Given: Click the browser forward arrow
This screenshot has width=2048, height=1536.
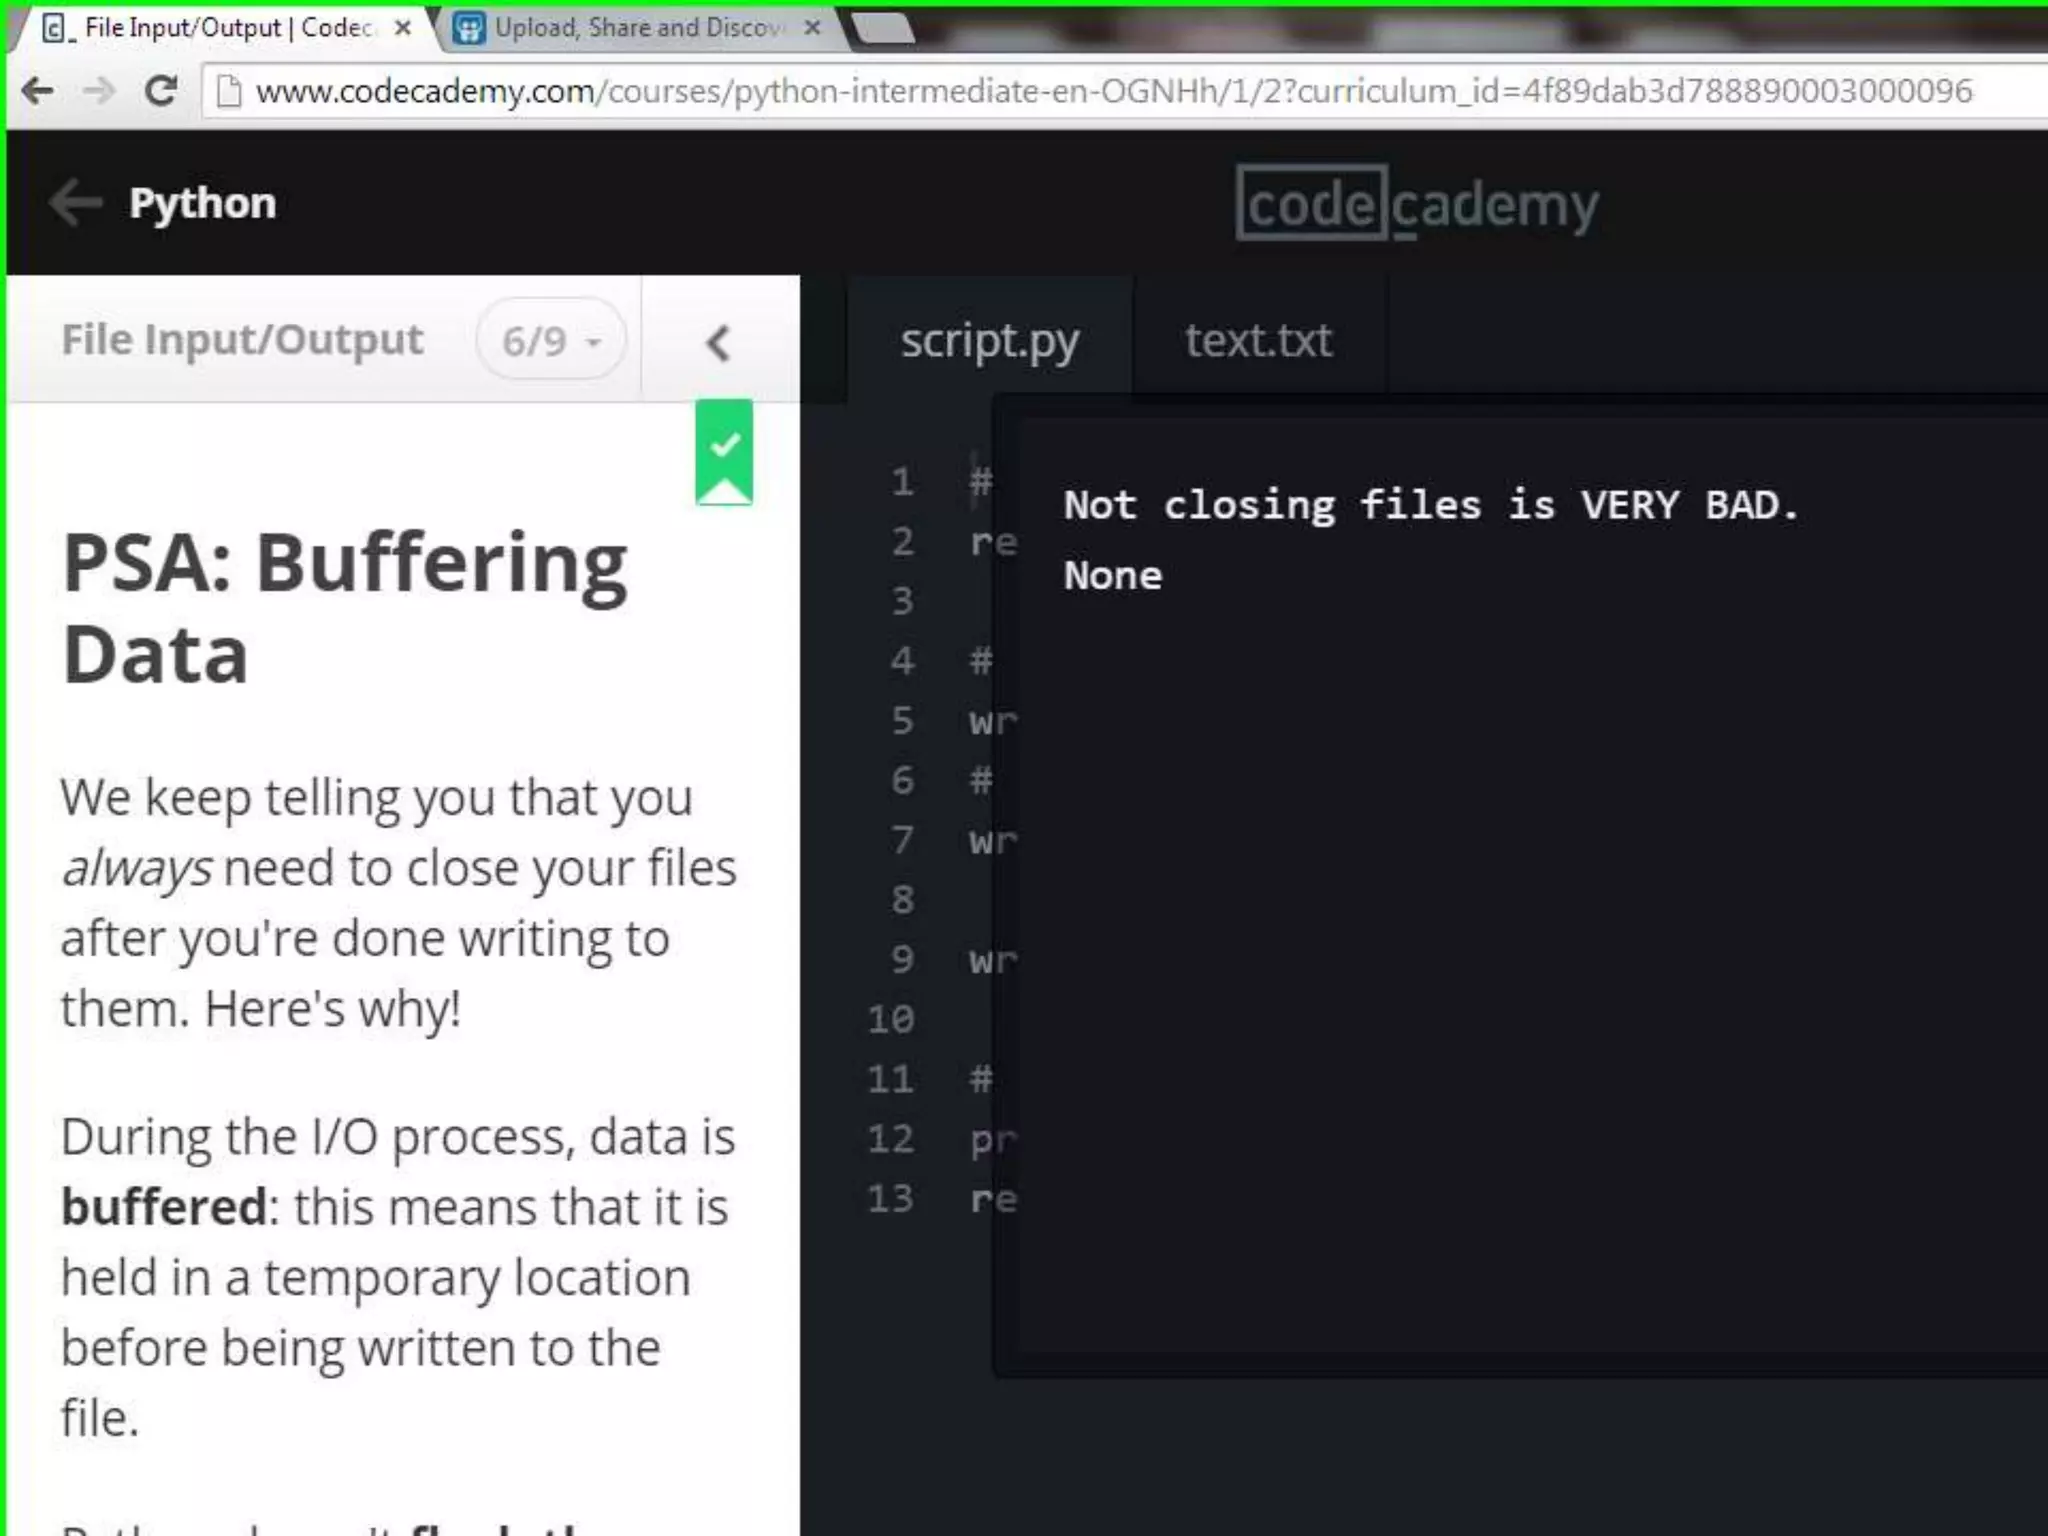Looking at the screenshot, I should pyautogui.click(x=99, y=91).
